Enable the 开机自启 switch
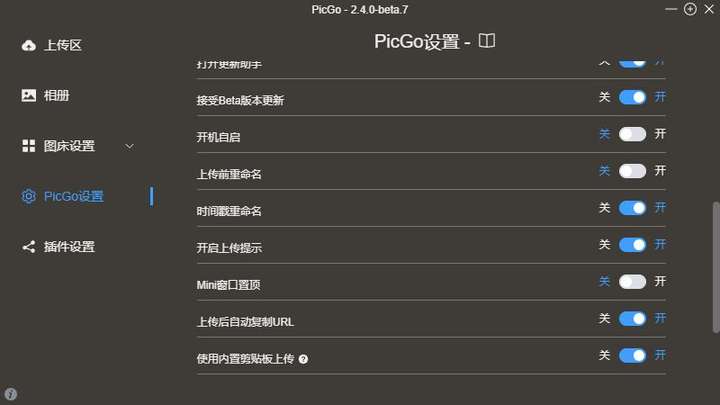The height and width of the screenshot is (405, 720). [x=632, y=134]
